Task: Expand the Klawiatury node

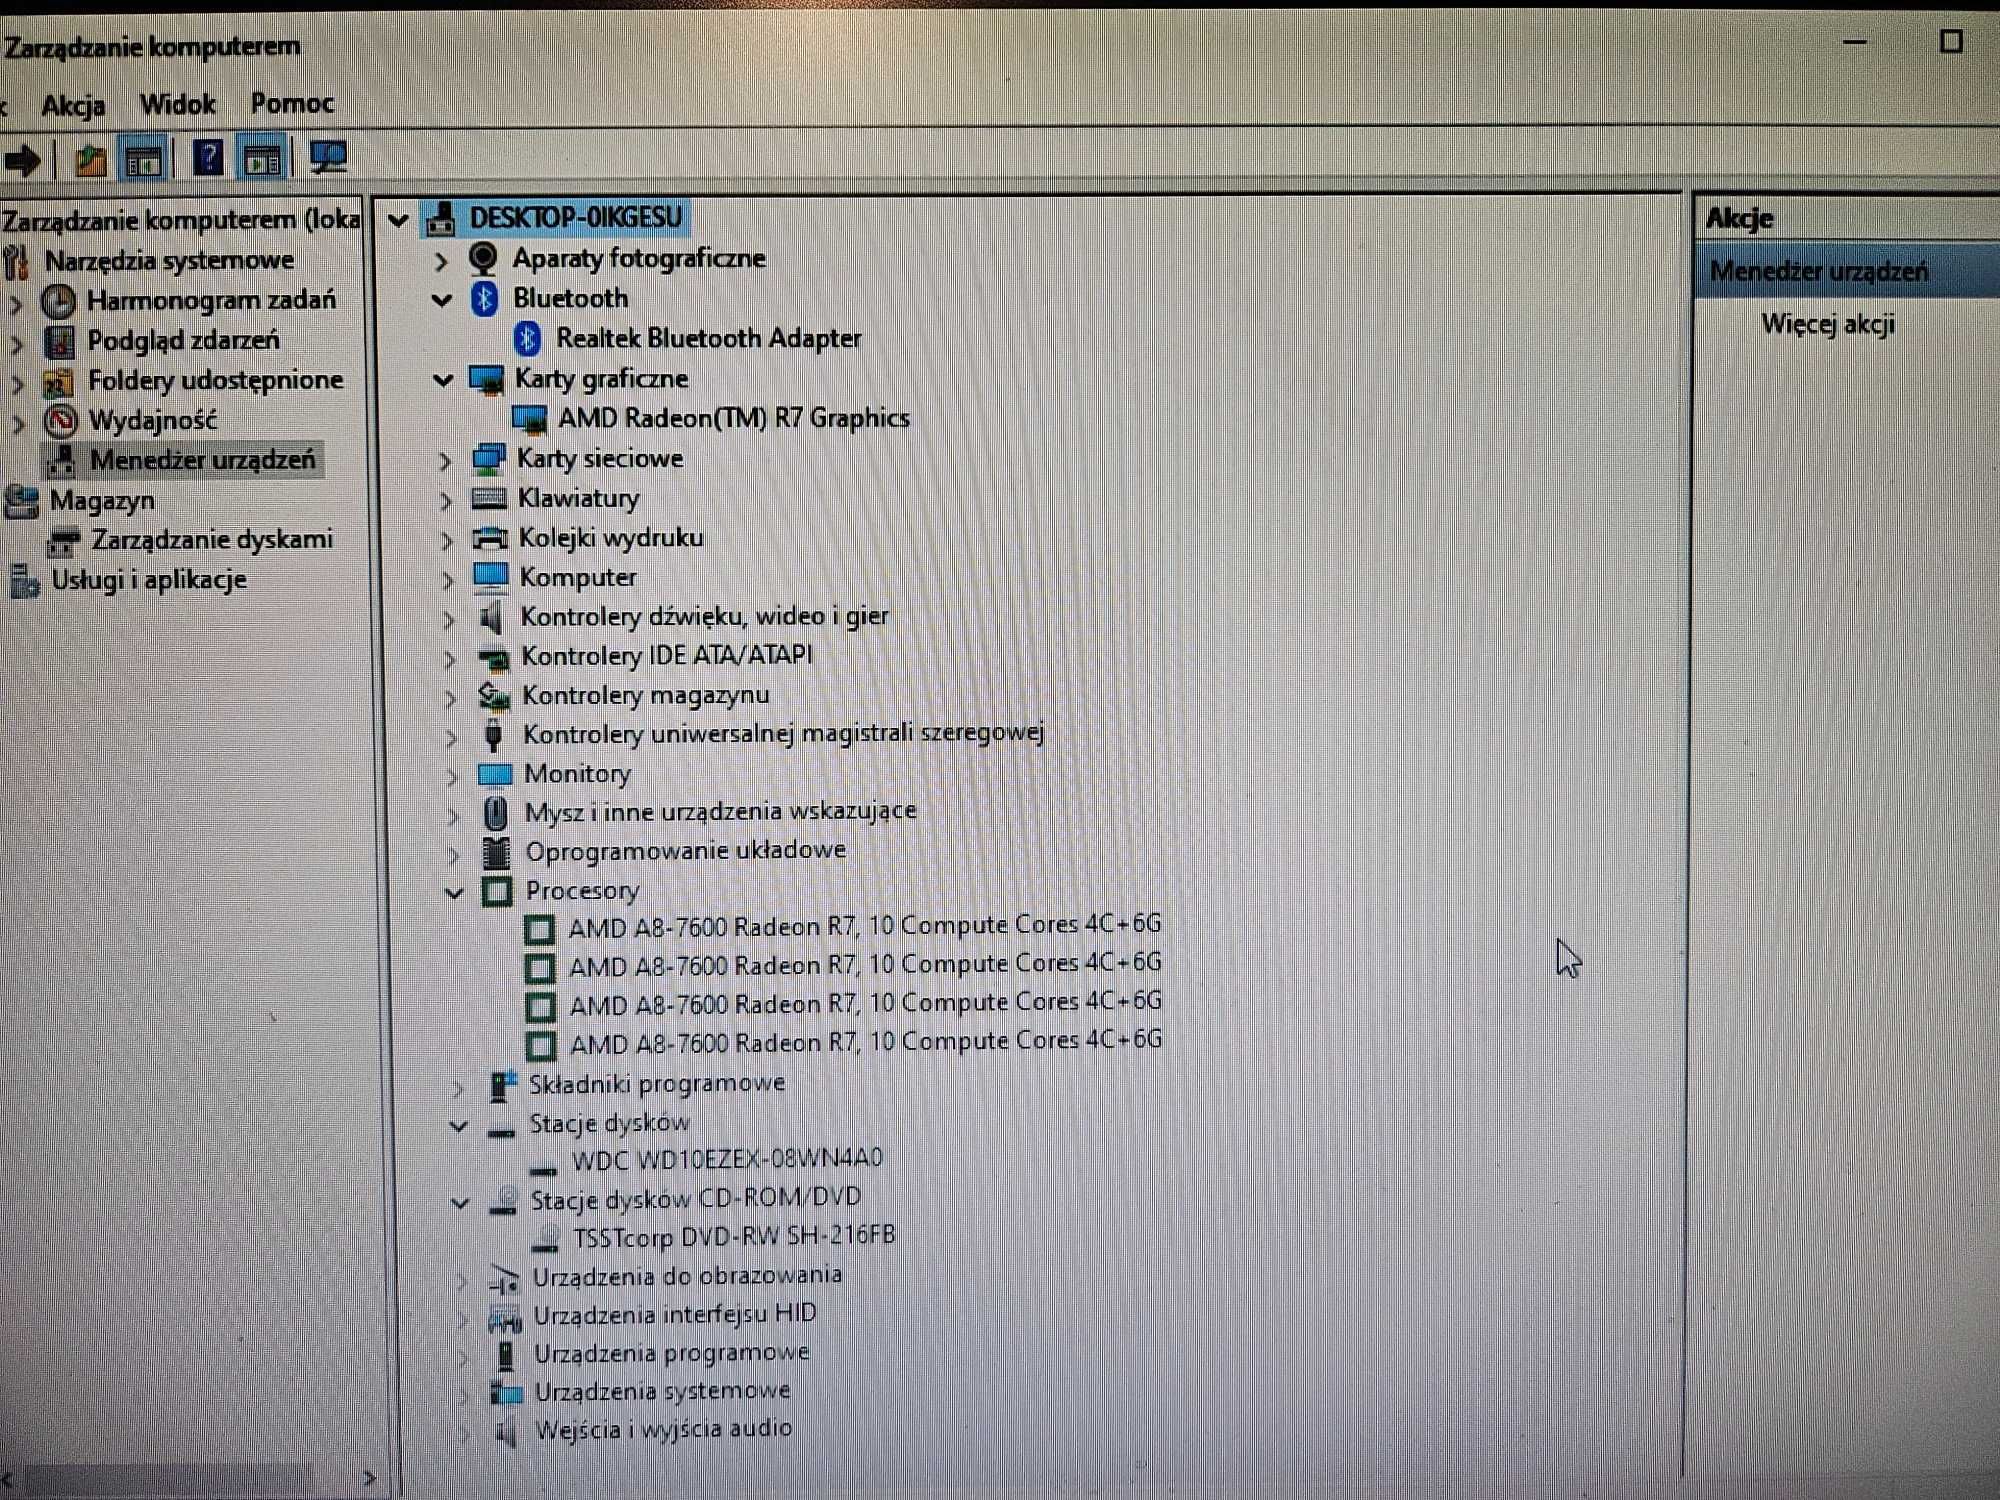Action: [x=446, y=500]
